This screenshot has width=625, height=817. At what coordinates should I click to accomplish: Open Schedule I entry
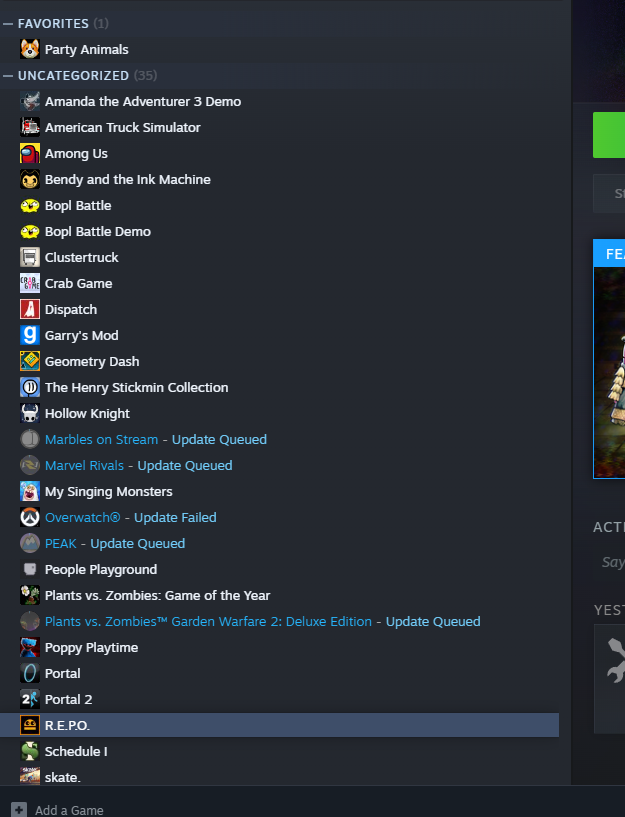[76, 751]
